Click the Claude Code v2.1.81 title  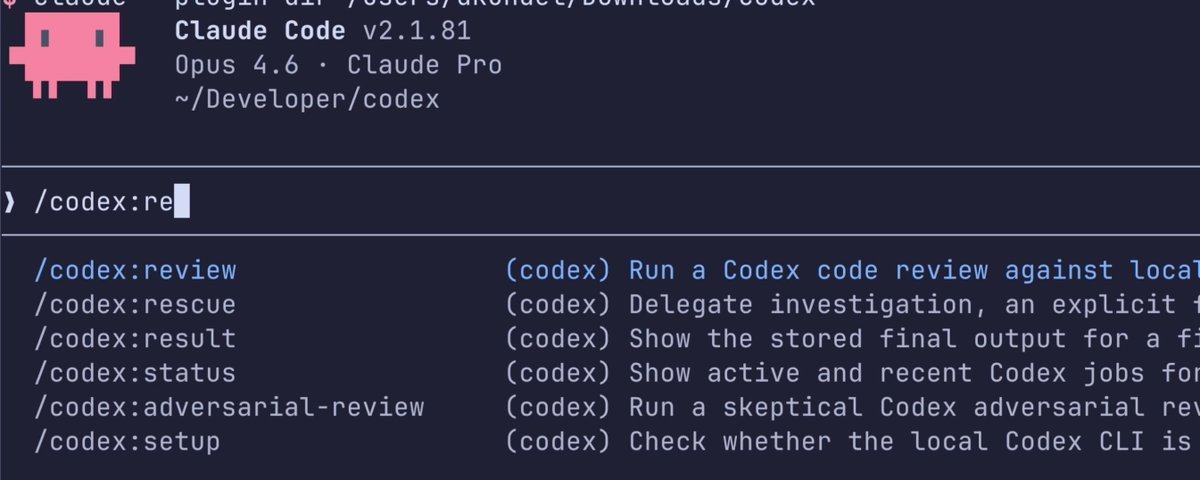[x=322, y=31]
